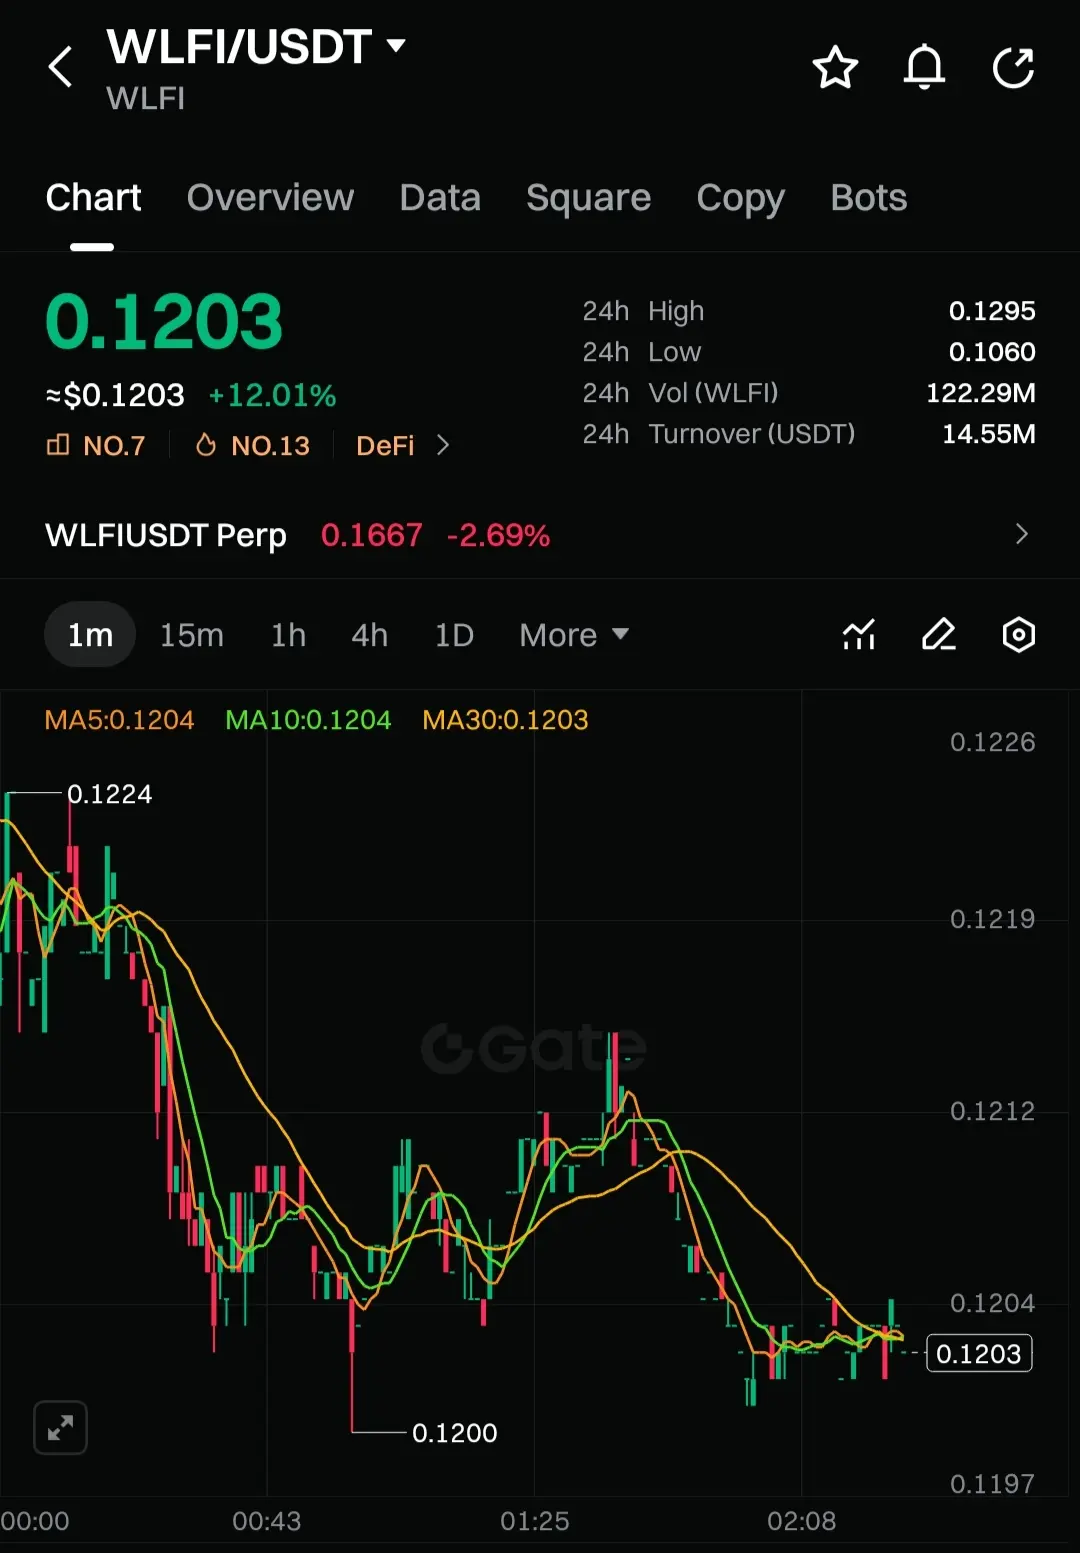This screenshot has width=1080, height=1553.
Task: Tap the MA10:0.1204 indicator label
Action: tap(308, 720)
